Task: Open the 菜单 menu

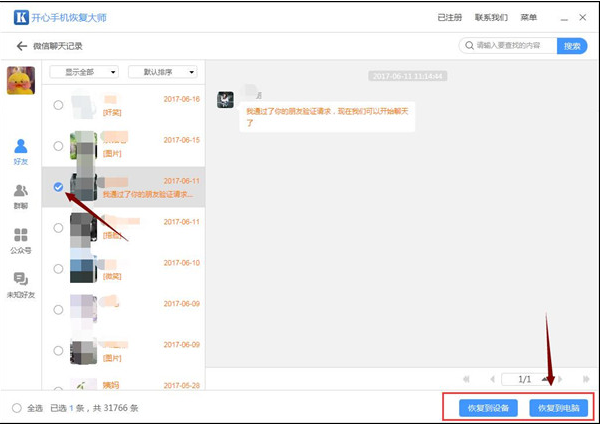Action: 528,17
